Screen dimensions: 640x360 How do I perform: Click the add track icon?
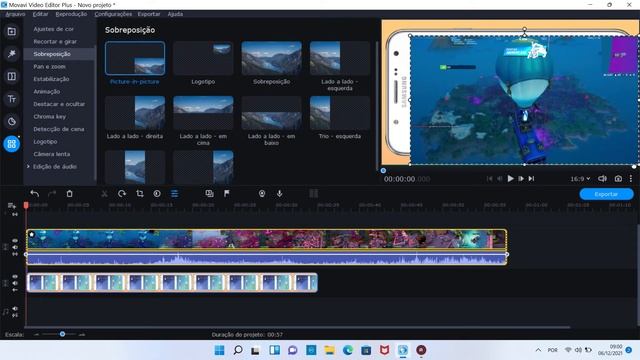click(11, 206)
